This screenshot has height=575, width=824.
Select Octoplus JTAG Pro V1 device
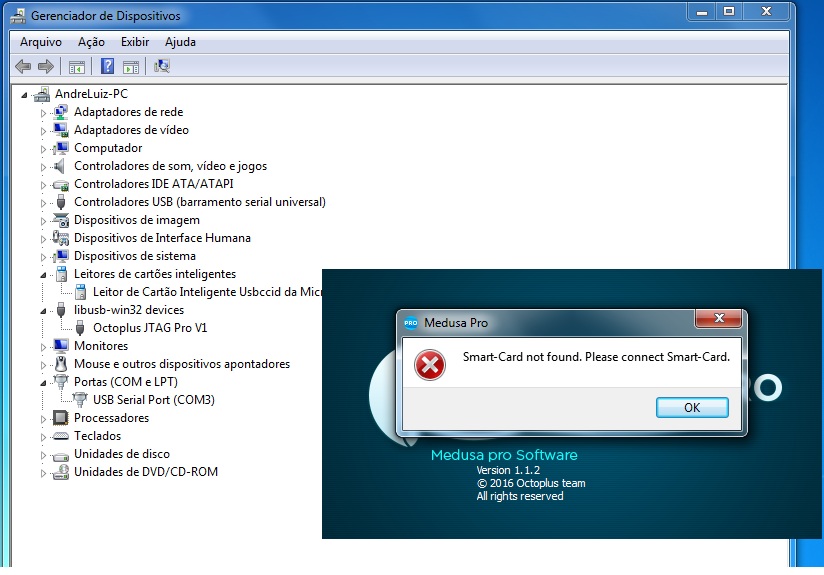click(150, 328)
